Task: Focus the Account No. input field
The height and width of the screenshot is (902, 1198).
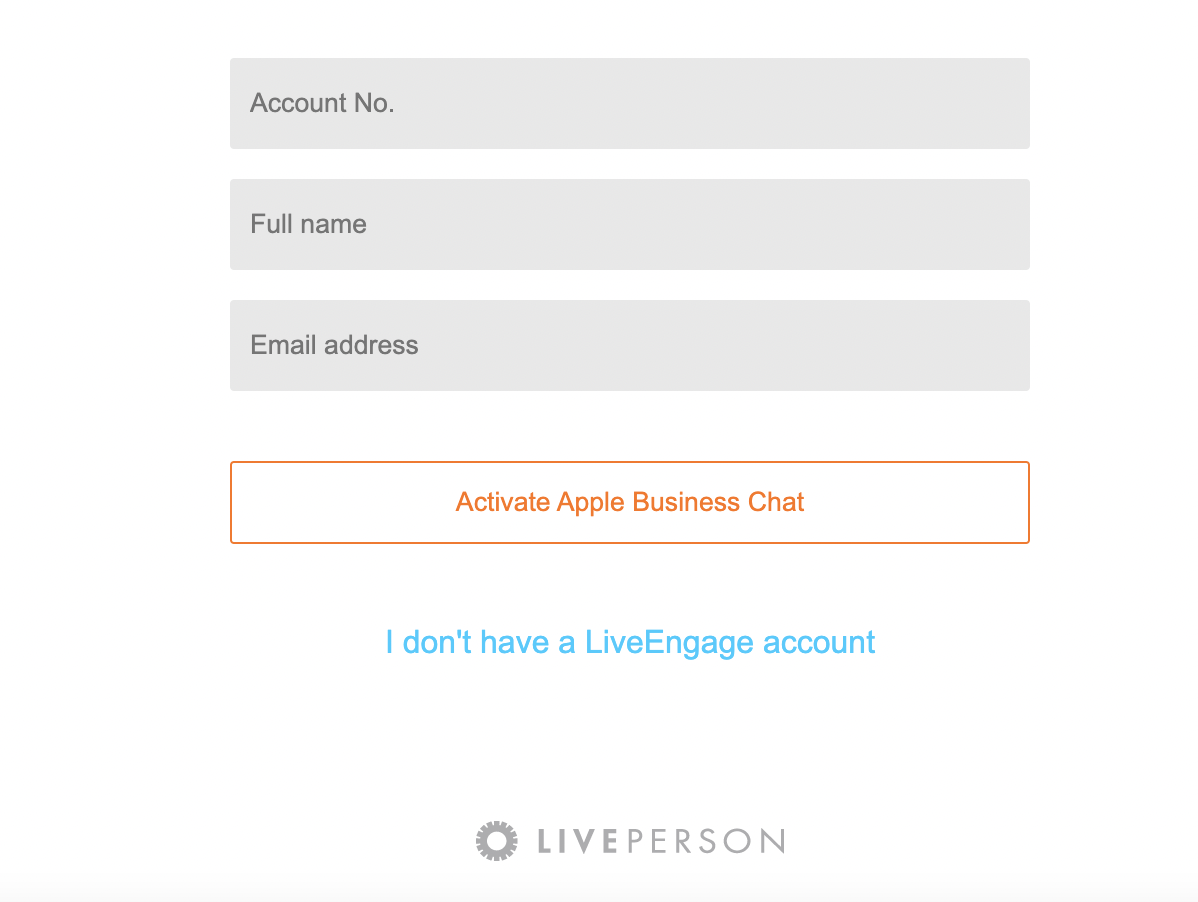Action: point(630,103)
